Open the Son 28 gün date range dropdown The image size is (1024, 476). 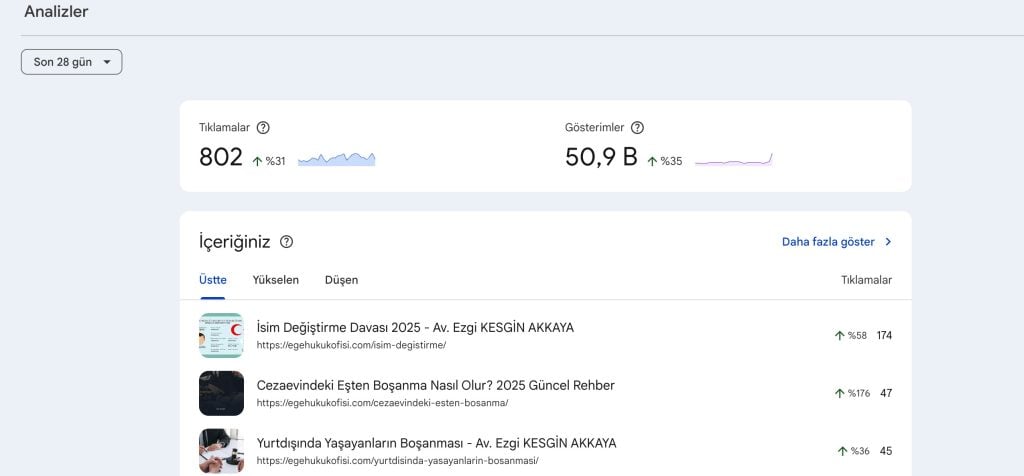(x=71, y=62)
